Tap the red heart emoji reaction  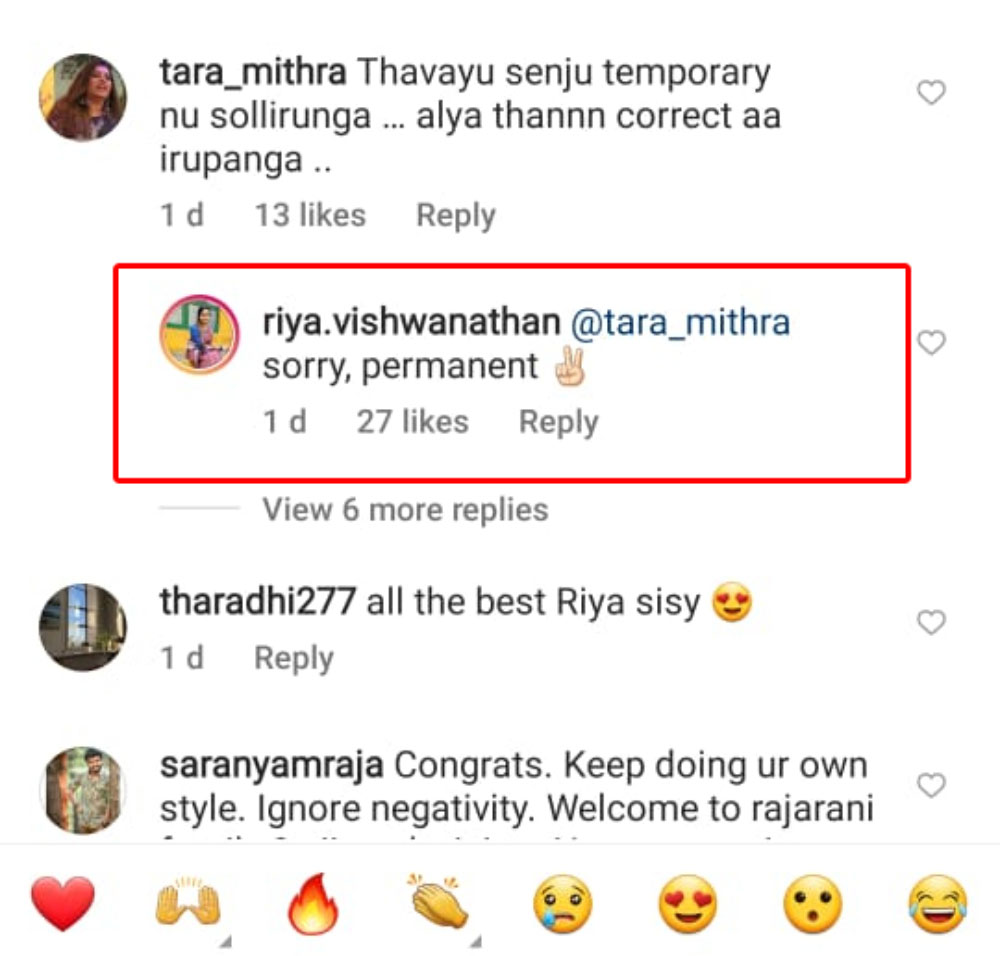click(62, 903)
